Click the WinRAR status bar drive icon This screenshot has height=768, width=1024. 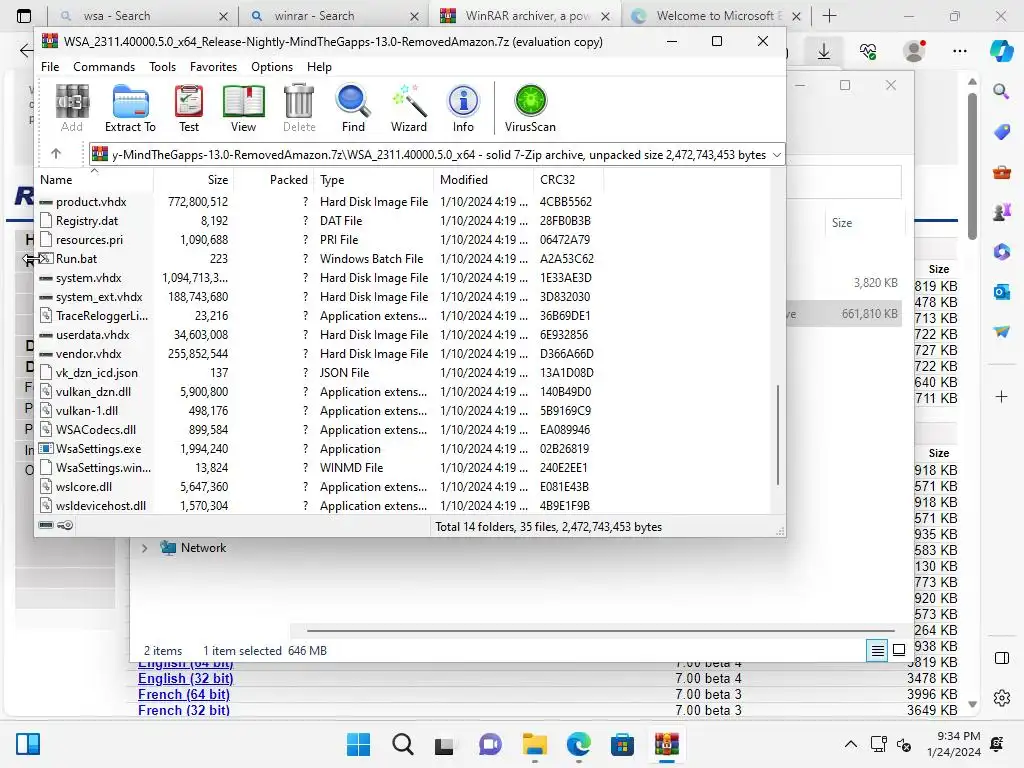coord(46,525)
